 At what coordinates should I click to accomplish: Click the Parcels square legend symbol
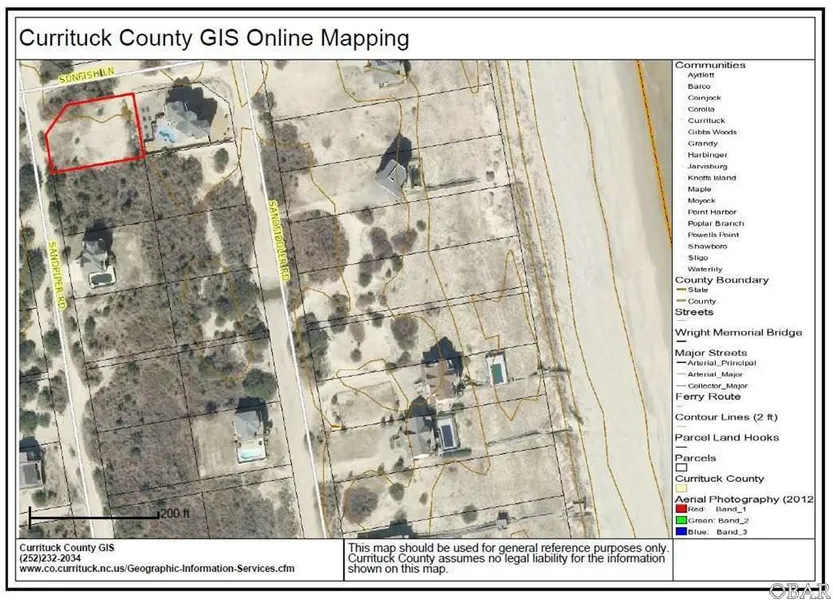point(681,467)
